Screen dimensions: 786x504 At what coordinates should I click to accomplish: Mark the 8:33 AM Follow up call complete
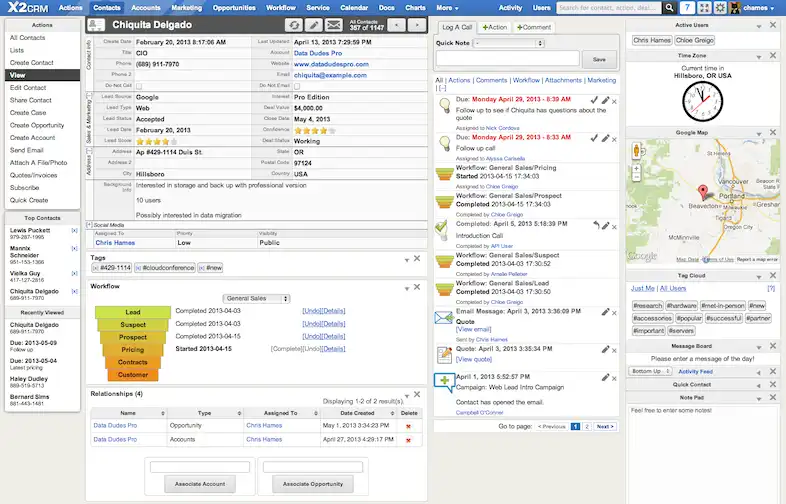pyautogui.click(x=594, y=138)
